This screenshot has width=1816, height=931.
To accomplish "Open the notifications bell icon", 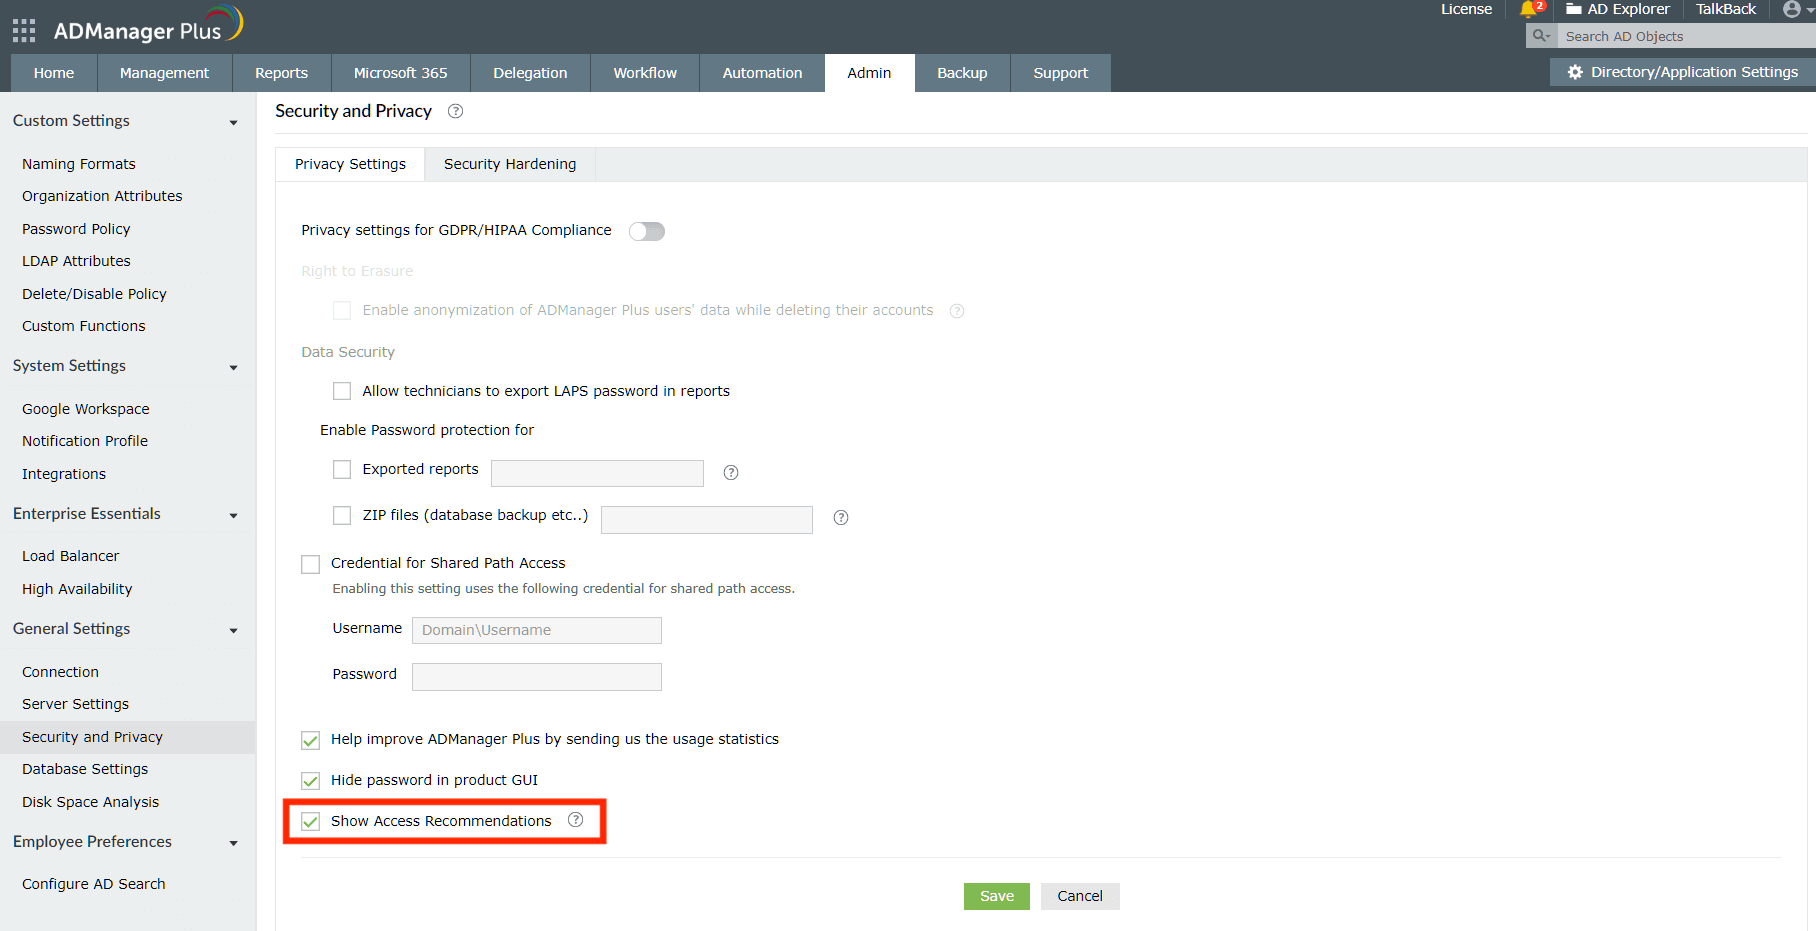I will pyautogui.click(x=1528, y=10).
